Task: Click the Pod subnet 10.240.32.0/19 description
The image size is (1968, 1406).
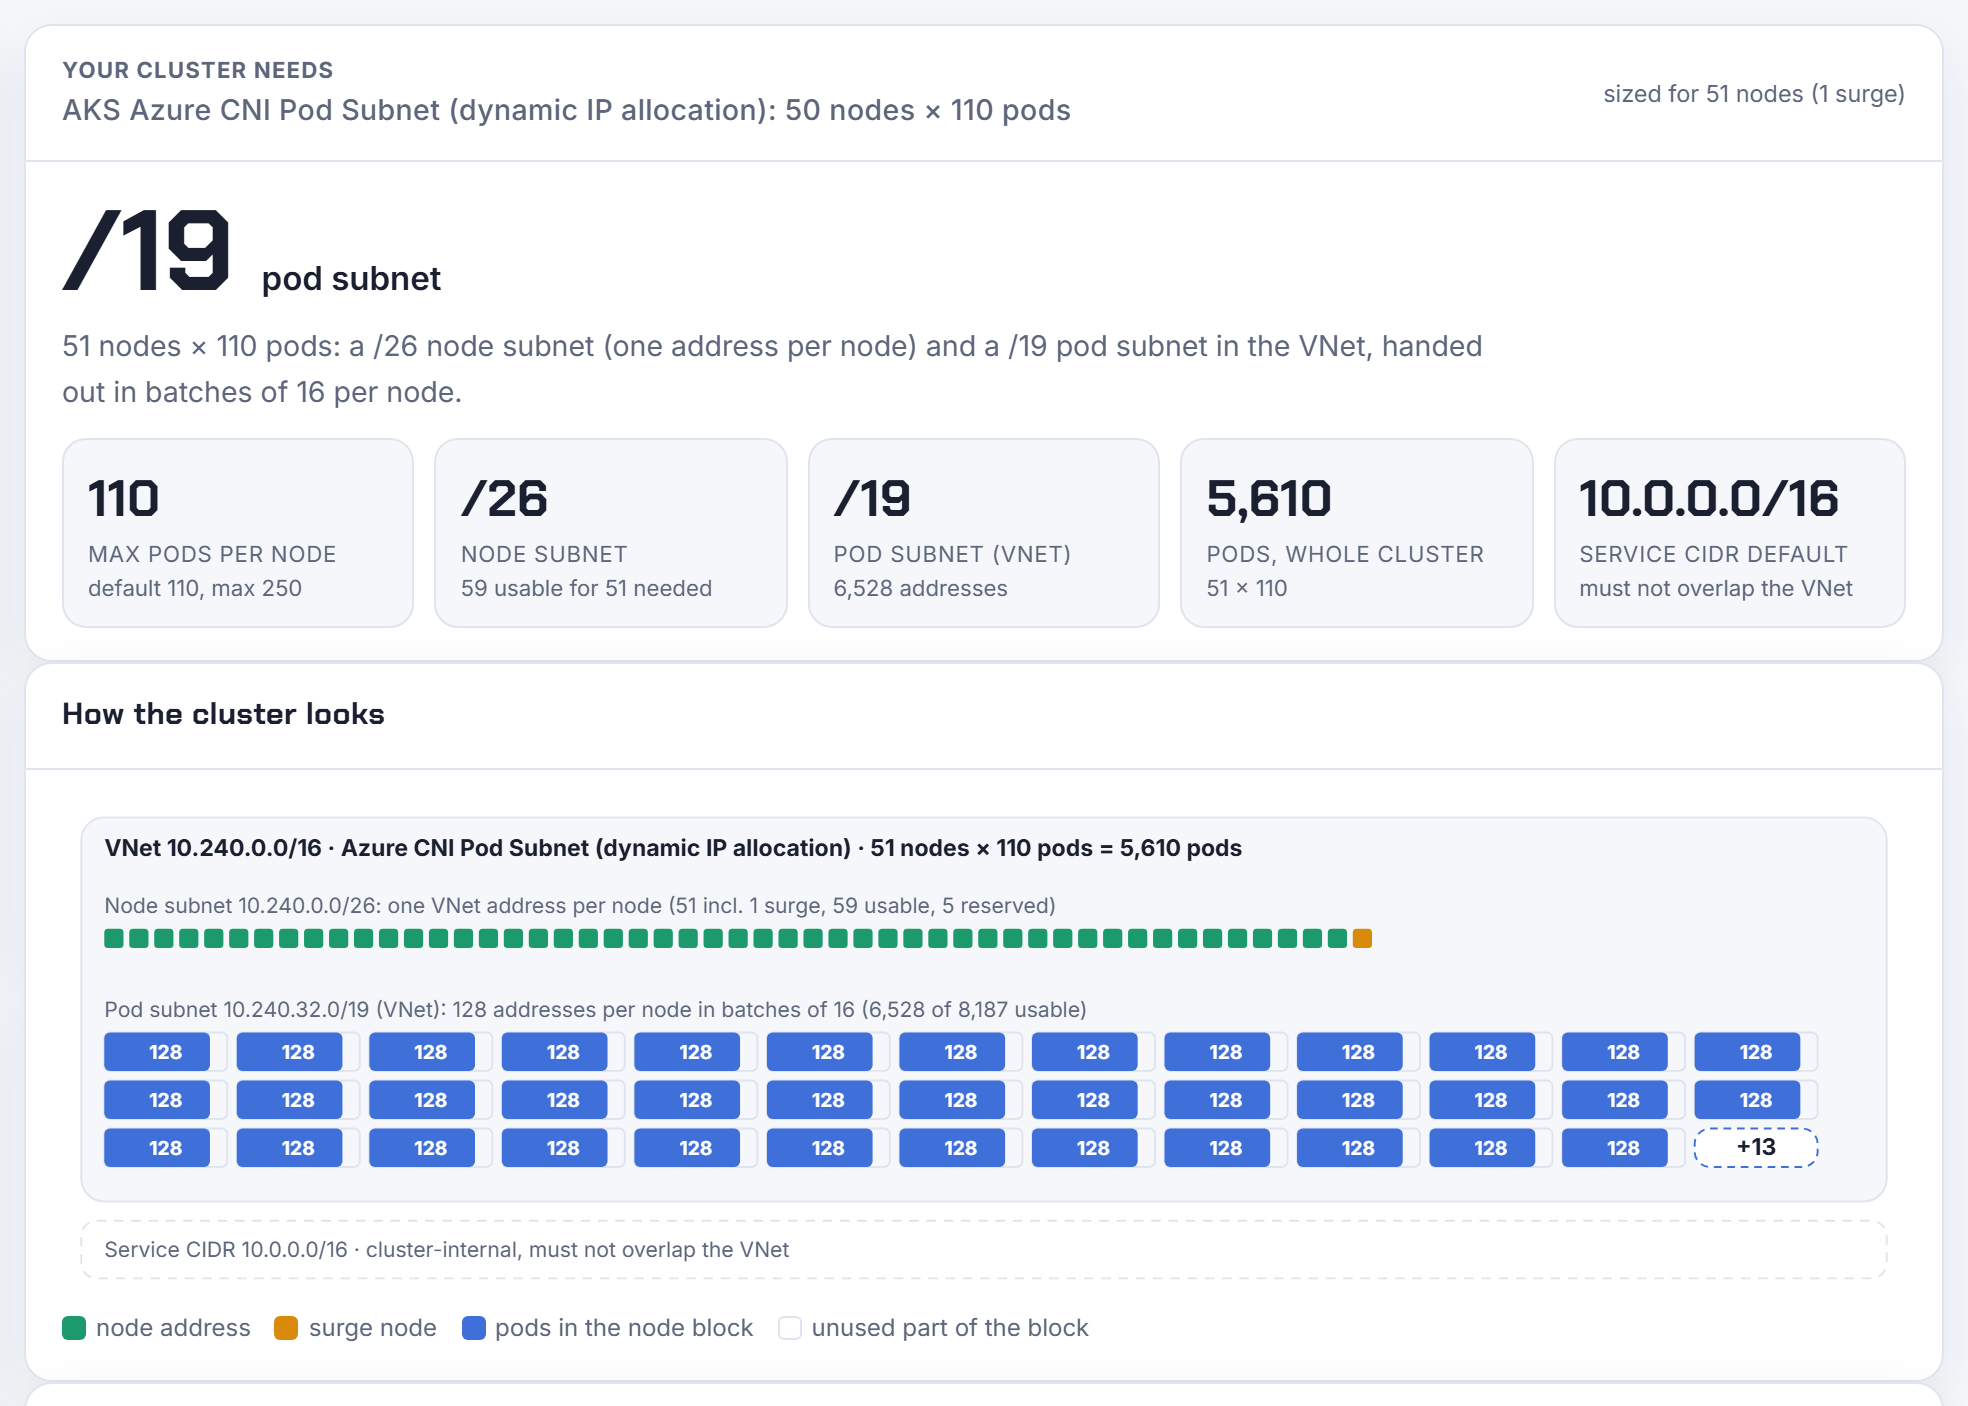Action: [x=595, y=1010]
